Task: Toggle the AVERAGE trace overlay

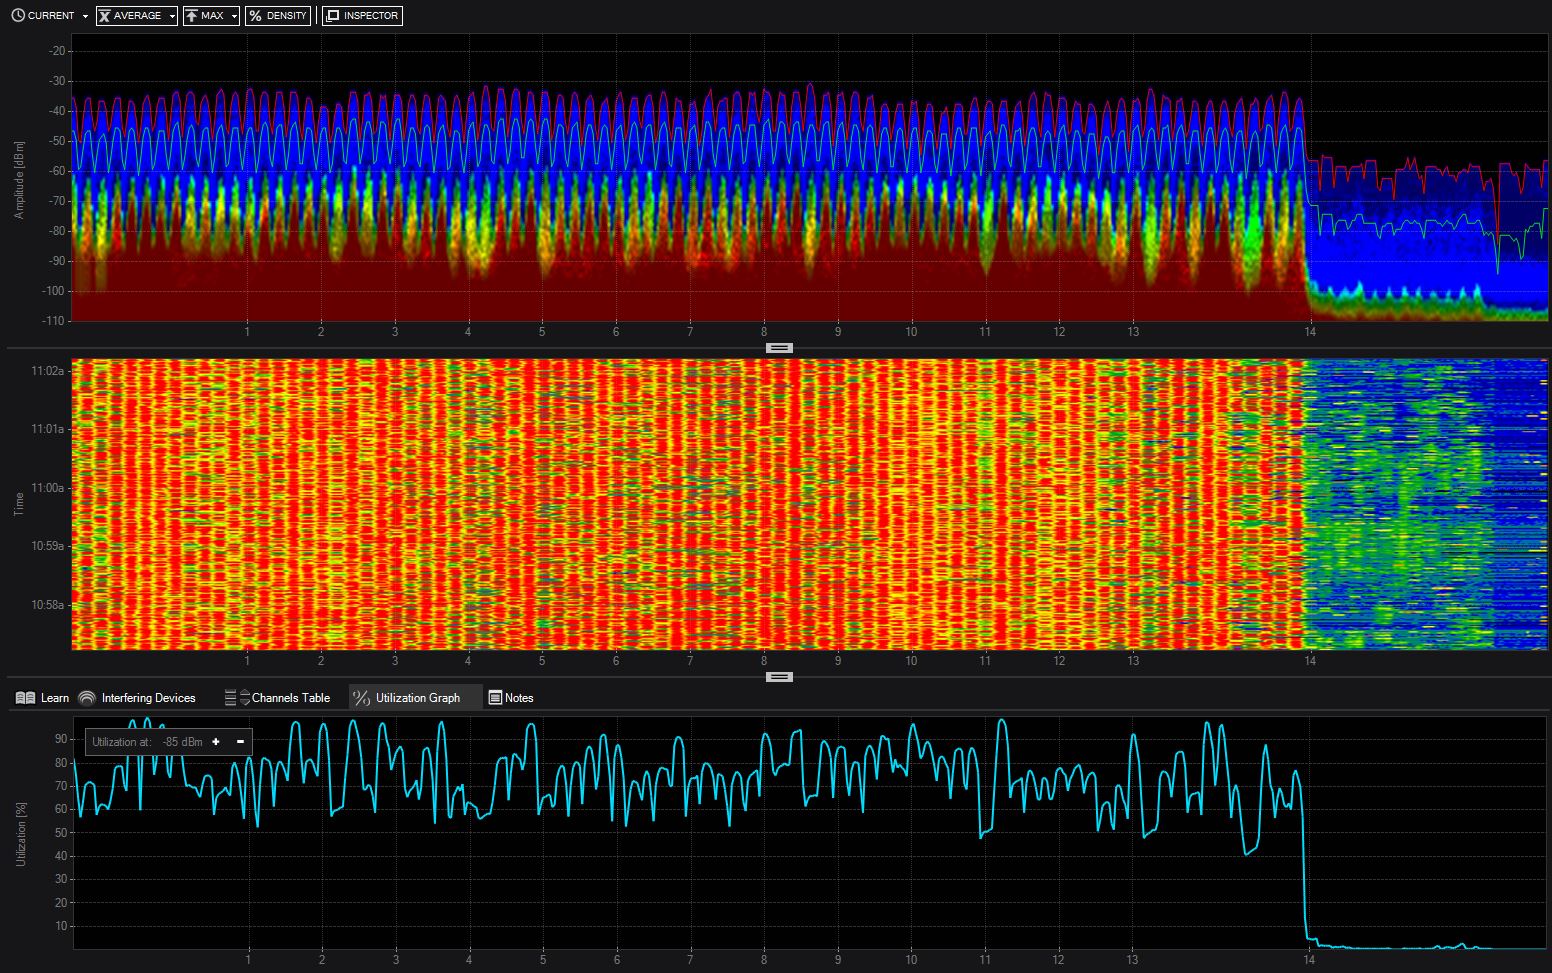Action: pyautogui.click(x=137, y=16)
